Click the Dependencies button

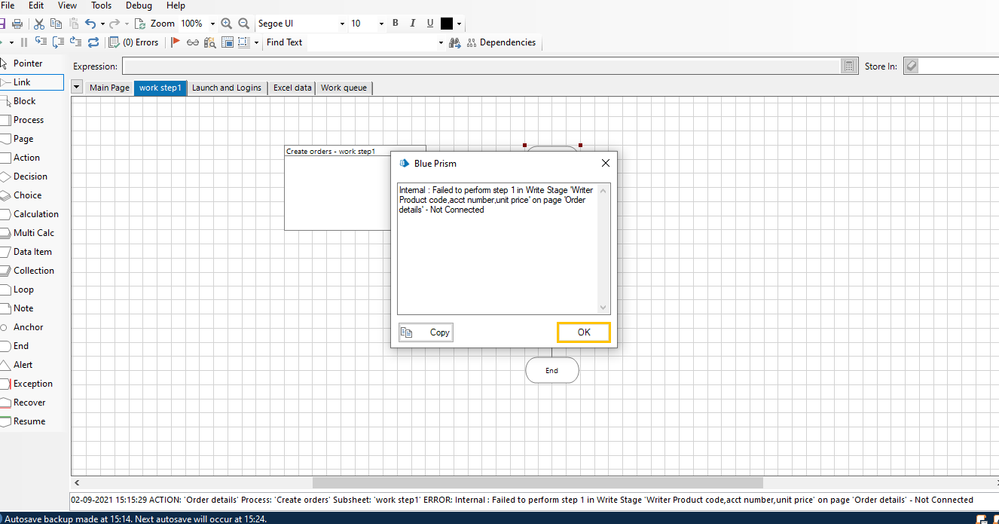501,43
